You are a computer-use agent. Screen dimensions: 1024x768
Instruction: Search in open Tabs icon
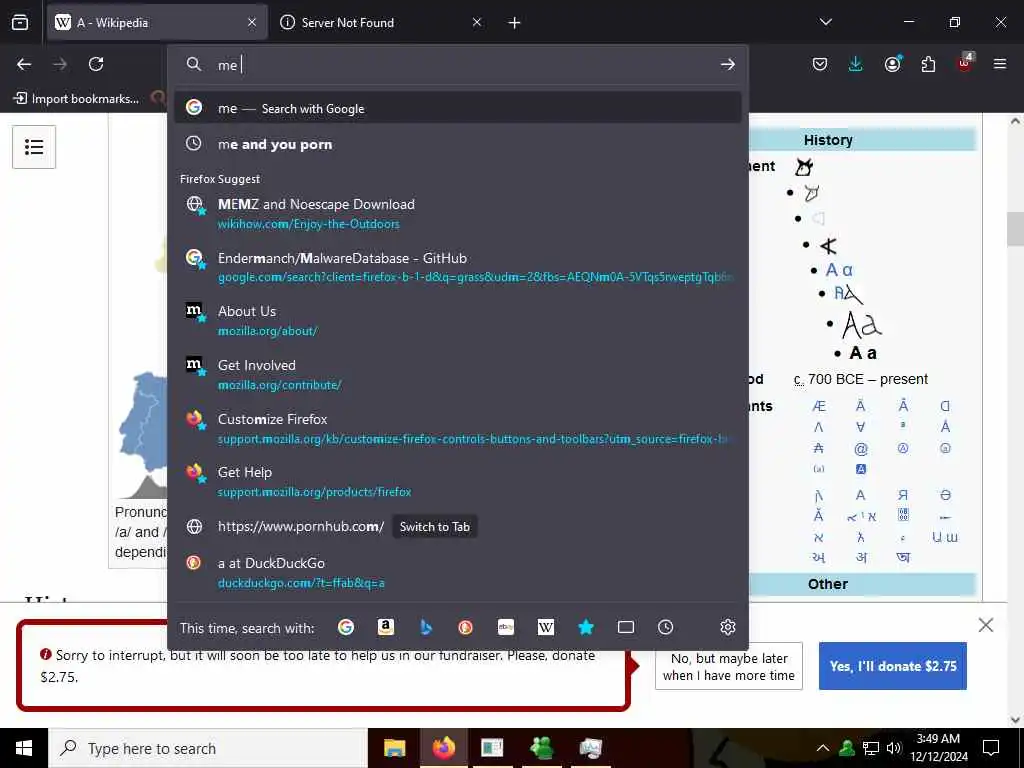coord(626,627)
